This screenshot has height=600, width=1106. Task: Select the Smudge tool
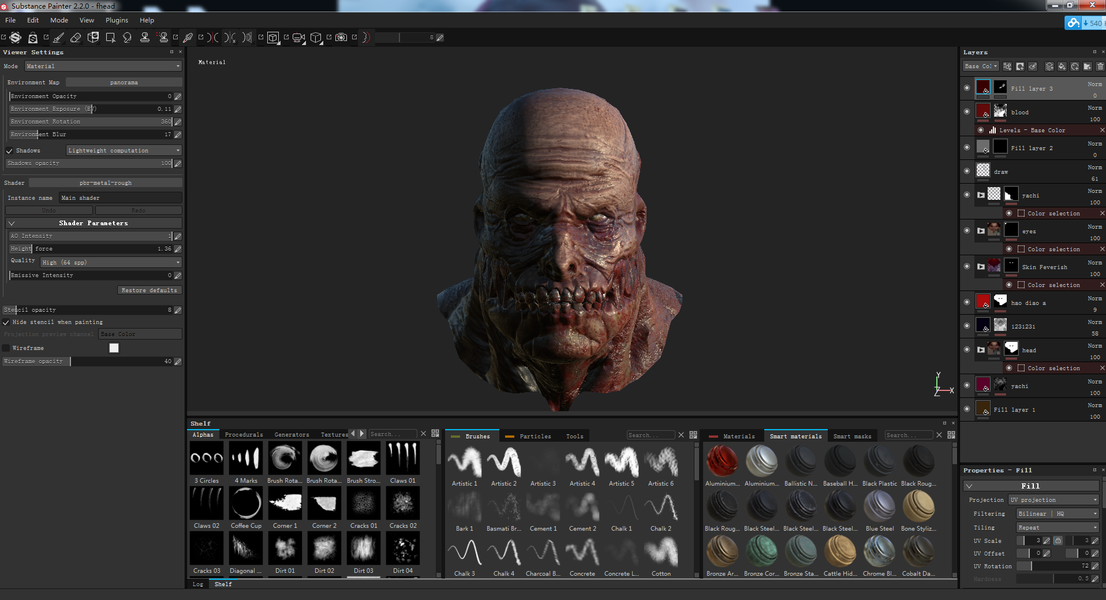click(127, 37)
